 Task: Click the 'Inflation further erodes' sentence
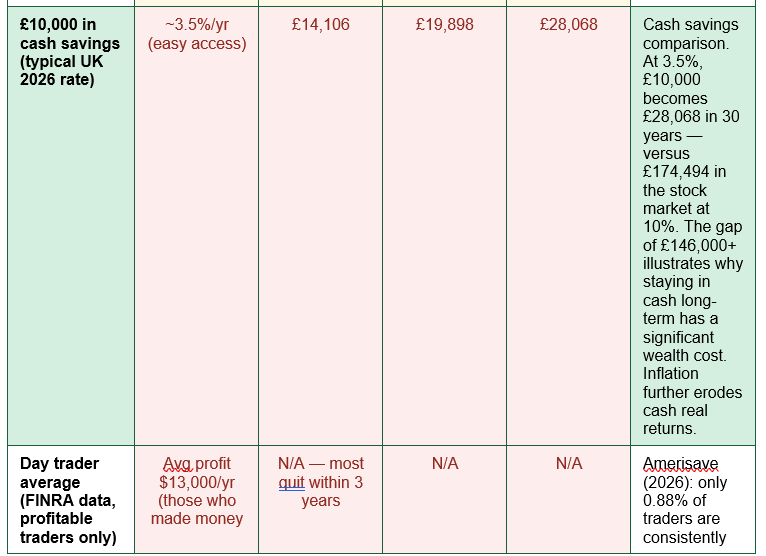[692, 383]
